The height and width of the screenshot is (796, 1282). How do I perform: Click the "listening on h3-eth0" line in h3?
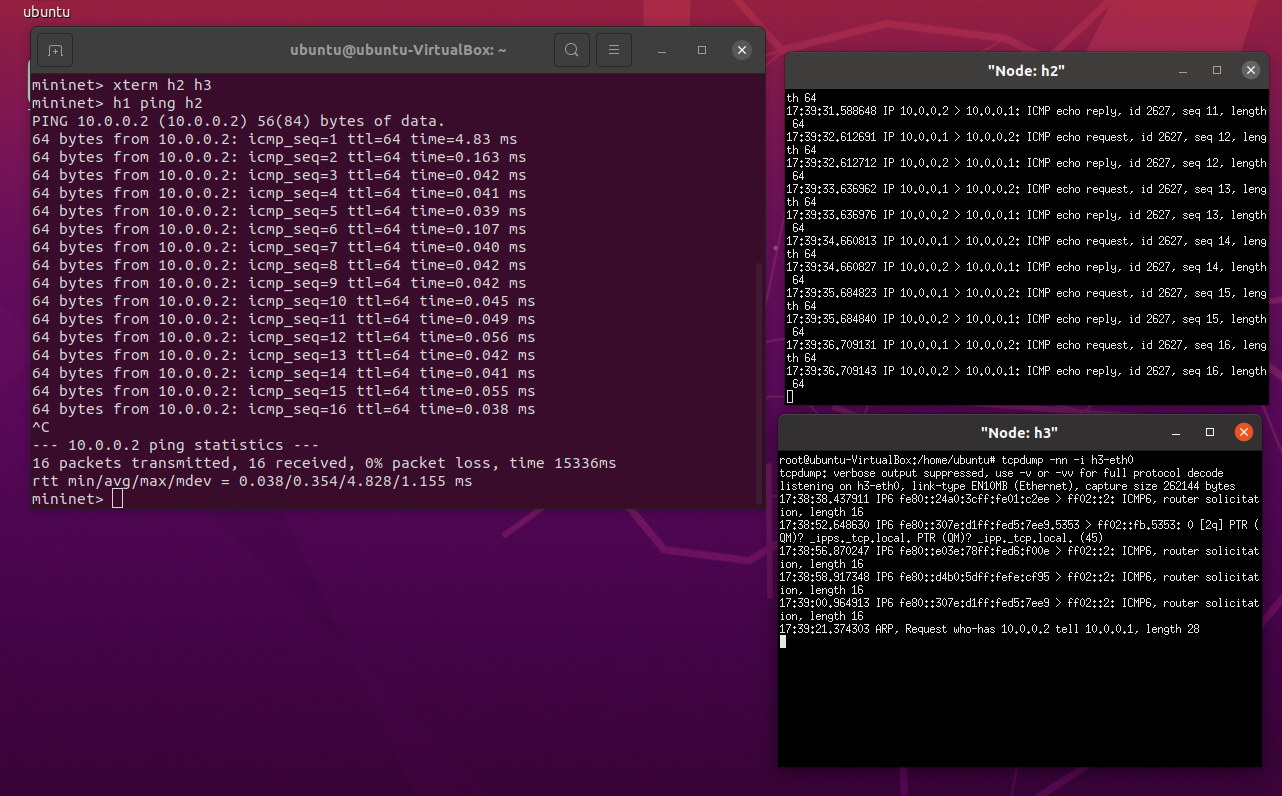click(1008, 486)
